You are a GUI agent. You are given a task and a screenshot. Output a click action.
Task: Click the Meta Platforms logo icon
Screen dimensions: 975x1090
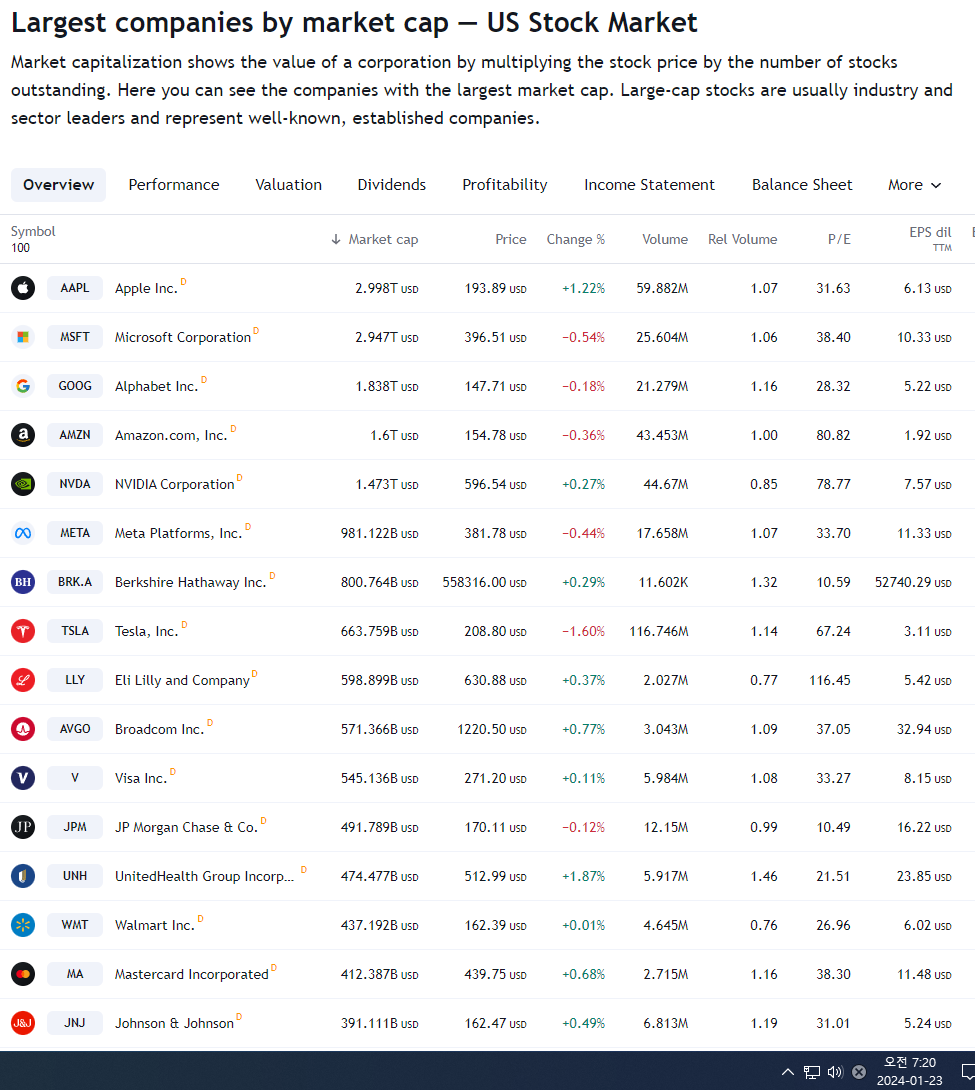(x=23, y=533)
